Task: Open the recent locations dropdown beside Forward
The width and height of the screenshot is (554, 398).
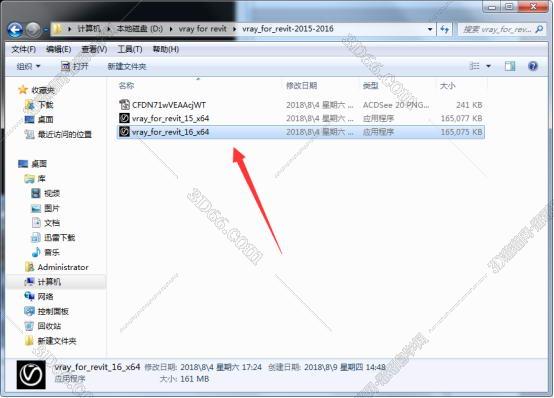Action: click(46, 30)
